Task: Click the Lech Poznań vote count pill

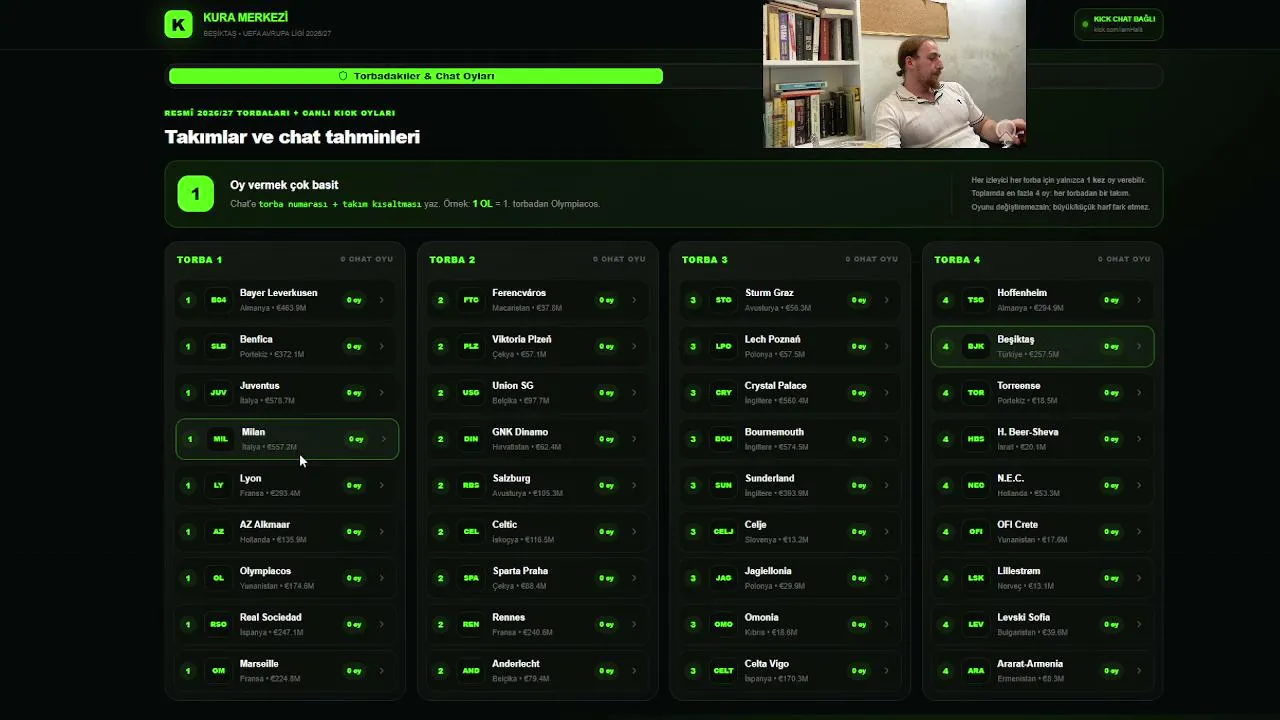Action: pos(859,346)
